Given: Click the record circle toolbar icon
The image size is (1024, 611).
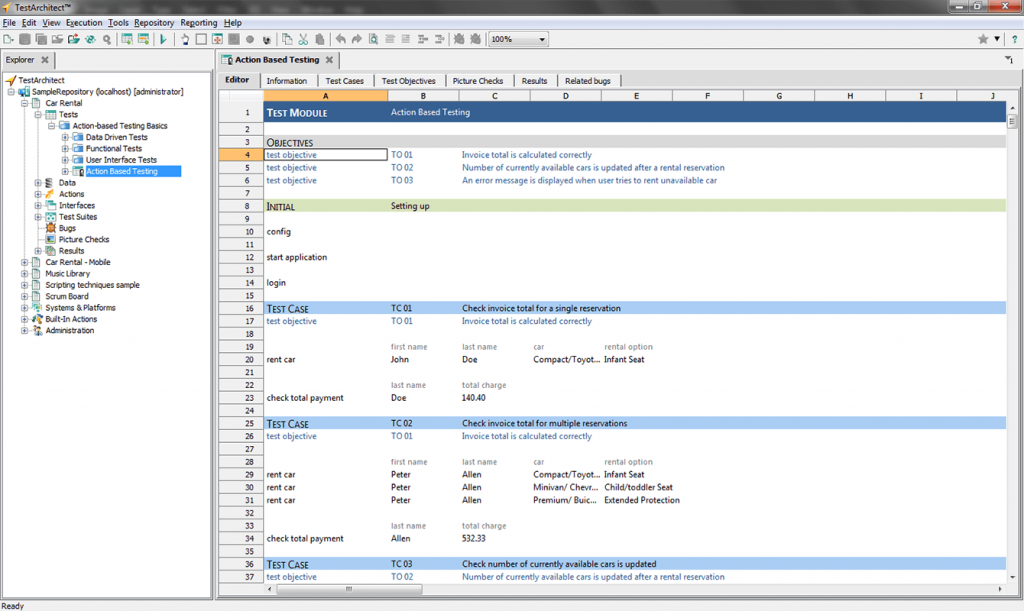Looking at the screenshot, I should [x=249, y=39].
